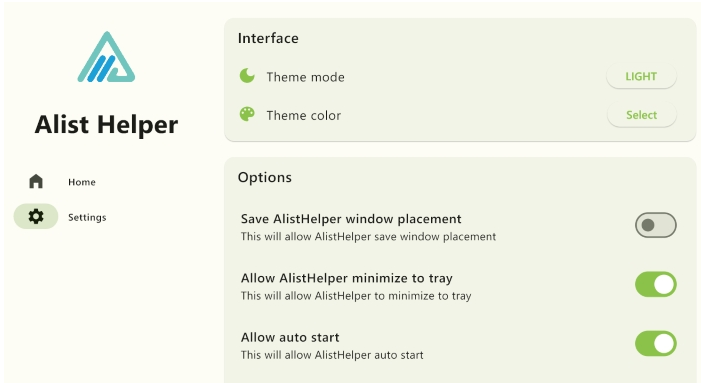Click the Home house icon

36,181
